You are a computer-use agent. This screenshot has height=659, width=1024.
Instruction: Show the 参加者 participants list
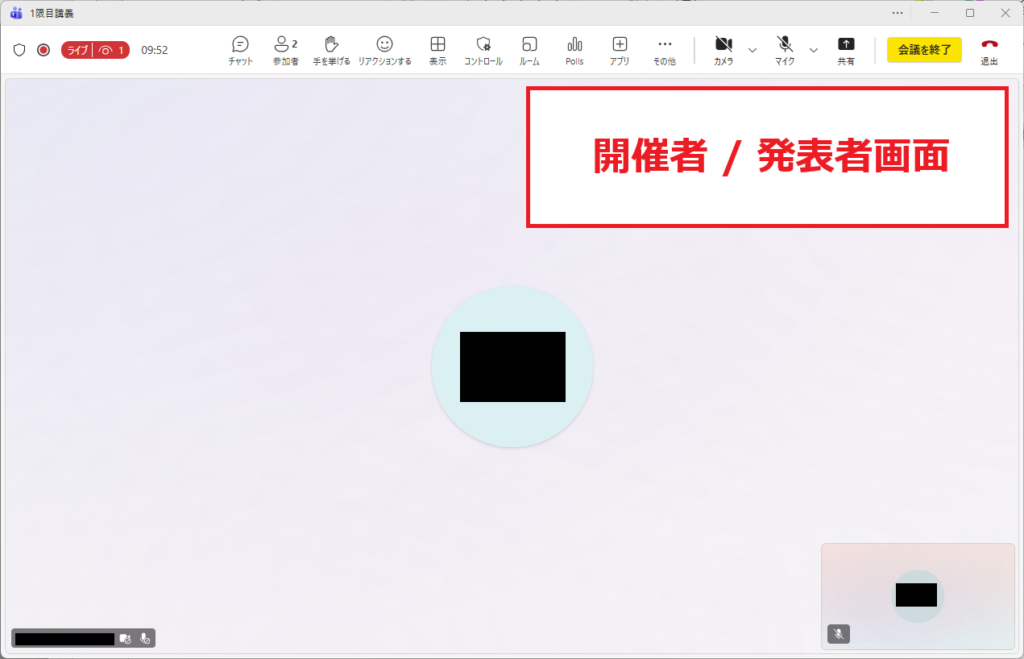pyautogui.click(x=285, y=50)
